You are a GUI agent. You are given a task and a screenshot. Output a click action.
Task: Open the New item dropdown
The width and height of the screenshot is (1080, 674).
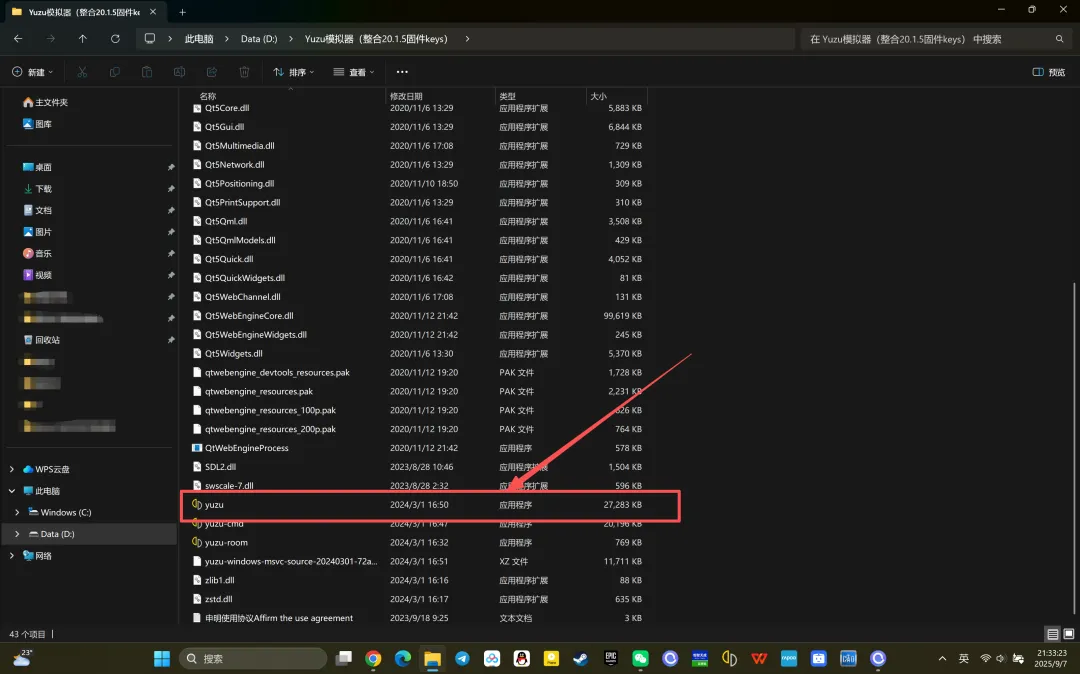tap(33, 72)
